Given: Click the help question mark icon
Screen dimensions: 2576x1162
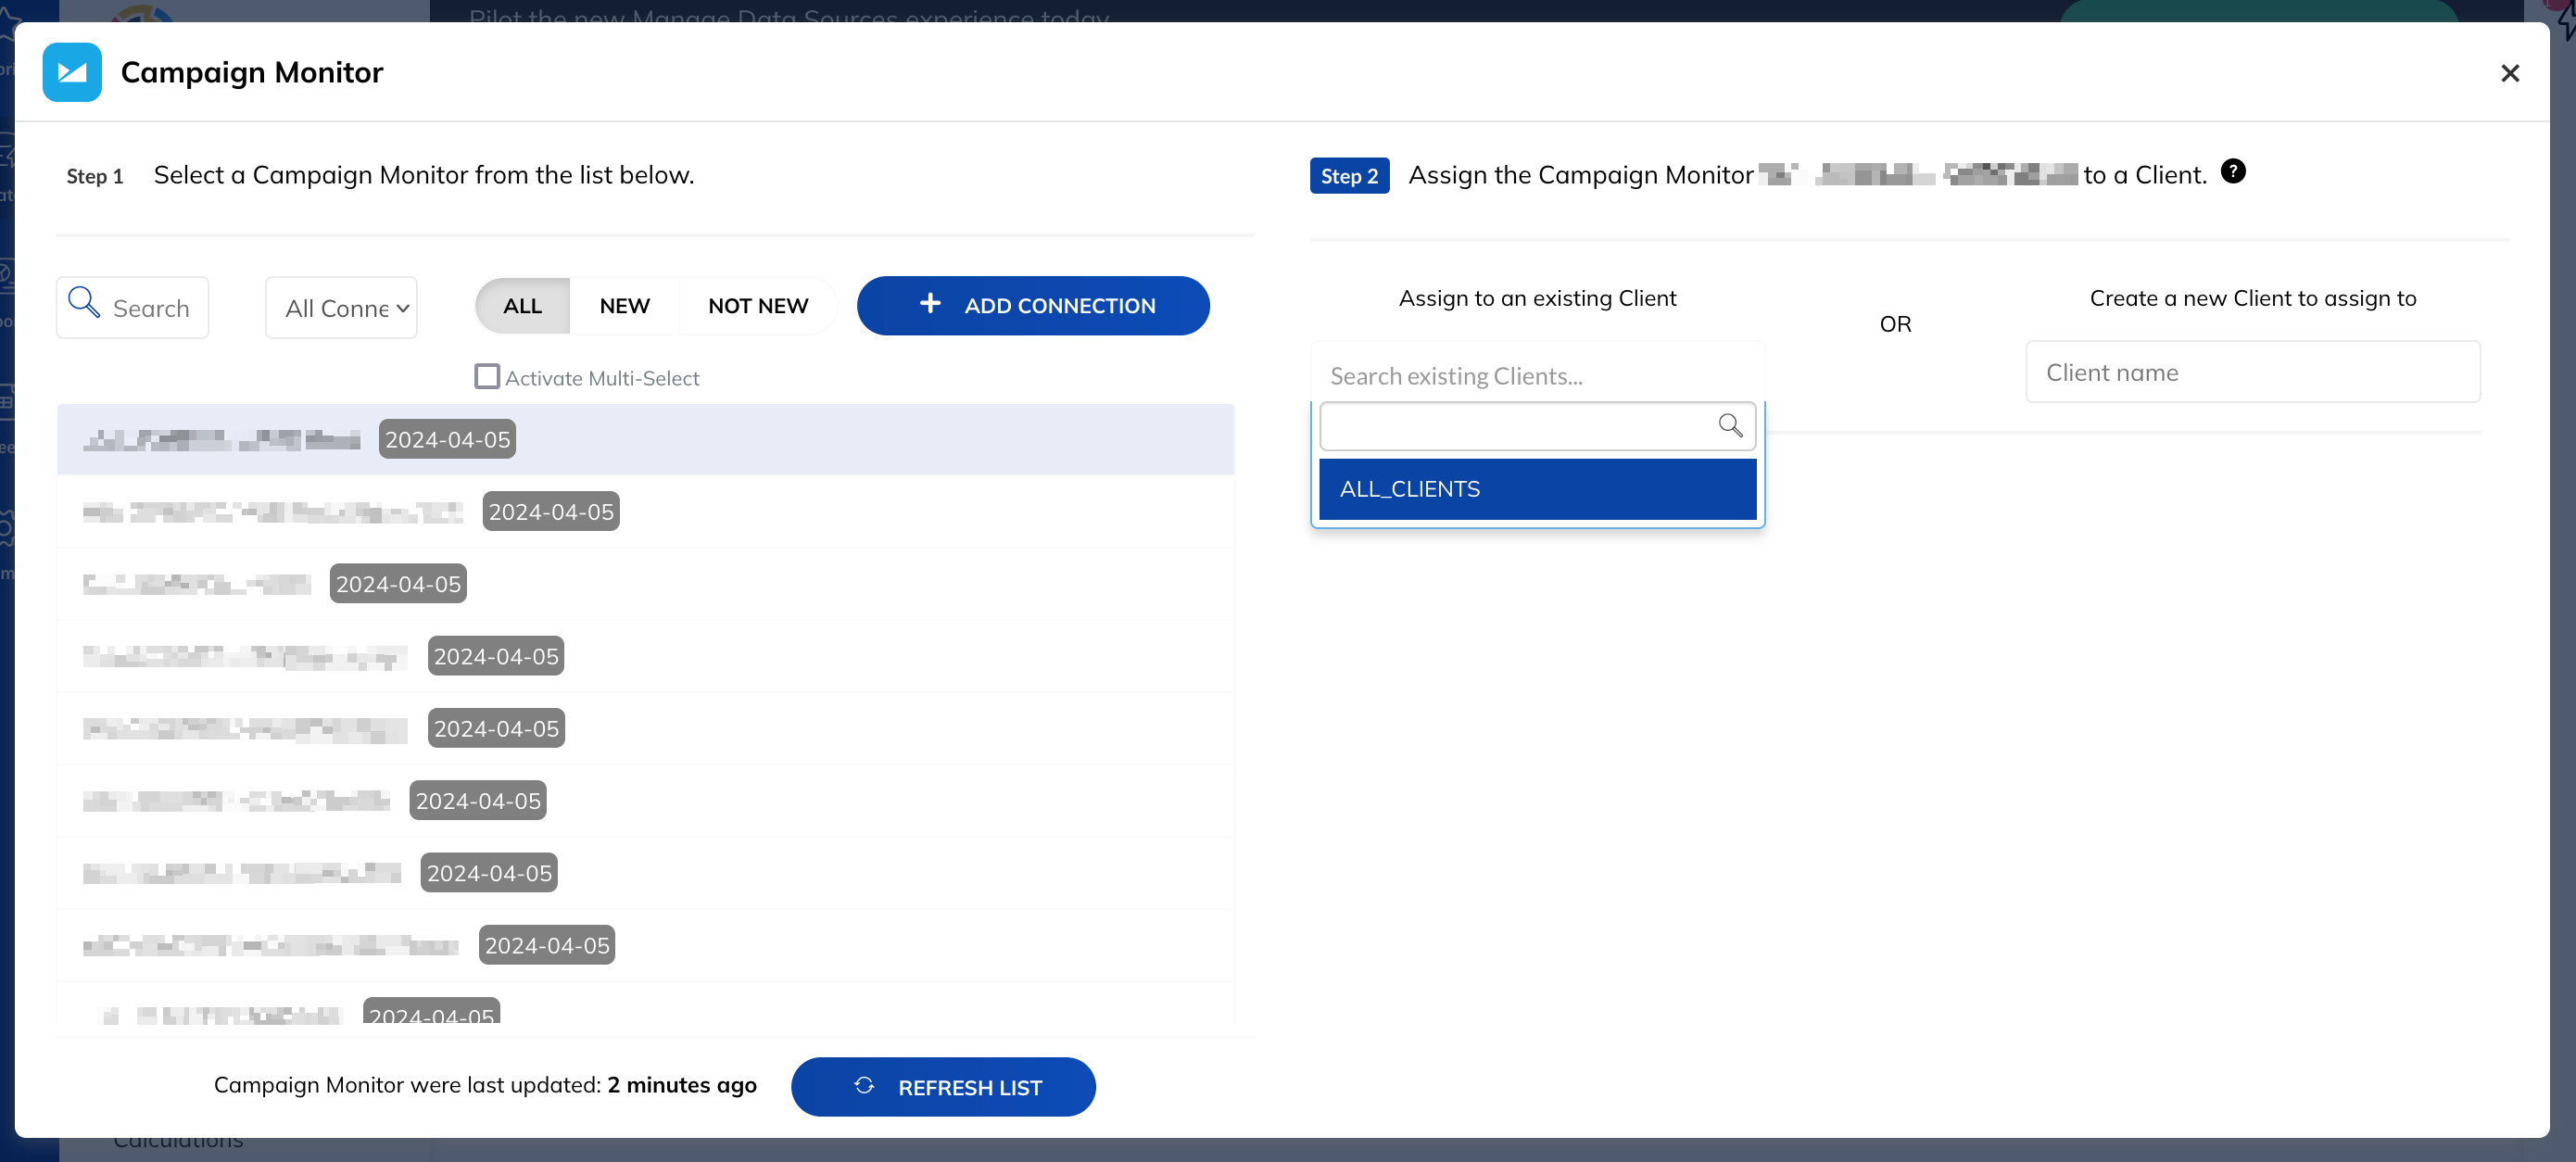Looking at the screenshot, I should pyautogui.click(x=2232, y=172).
